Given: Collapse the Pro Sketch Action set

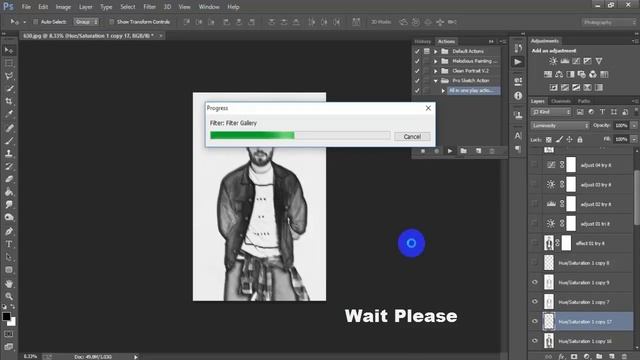Looking at the screenshot, I should tap(436, 81).
